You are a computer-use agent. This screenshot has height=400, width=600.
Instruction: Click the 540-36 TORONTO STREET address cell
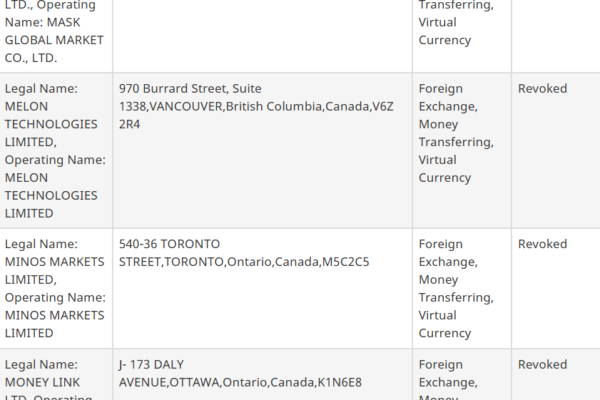coord(243,253)
